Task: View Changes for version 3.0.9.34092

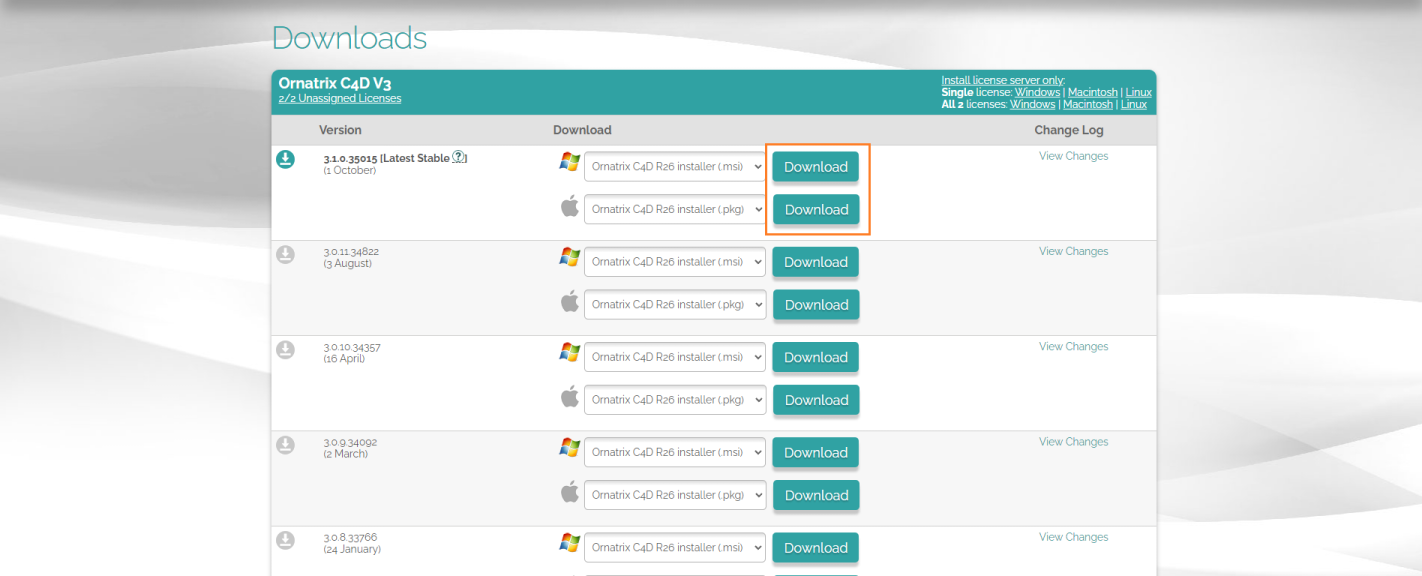Action: pyautogui.click(x=1073, y=442)
